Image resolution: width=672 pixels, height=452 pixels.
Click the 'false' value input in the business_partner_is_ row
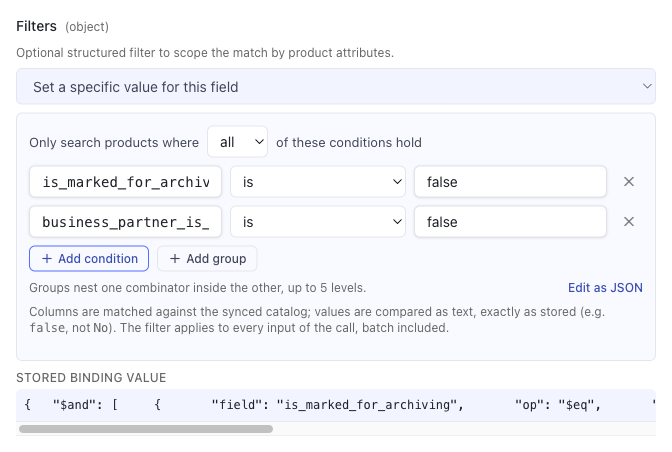pos(510,222)
